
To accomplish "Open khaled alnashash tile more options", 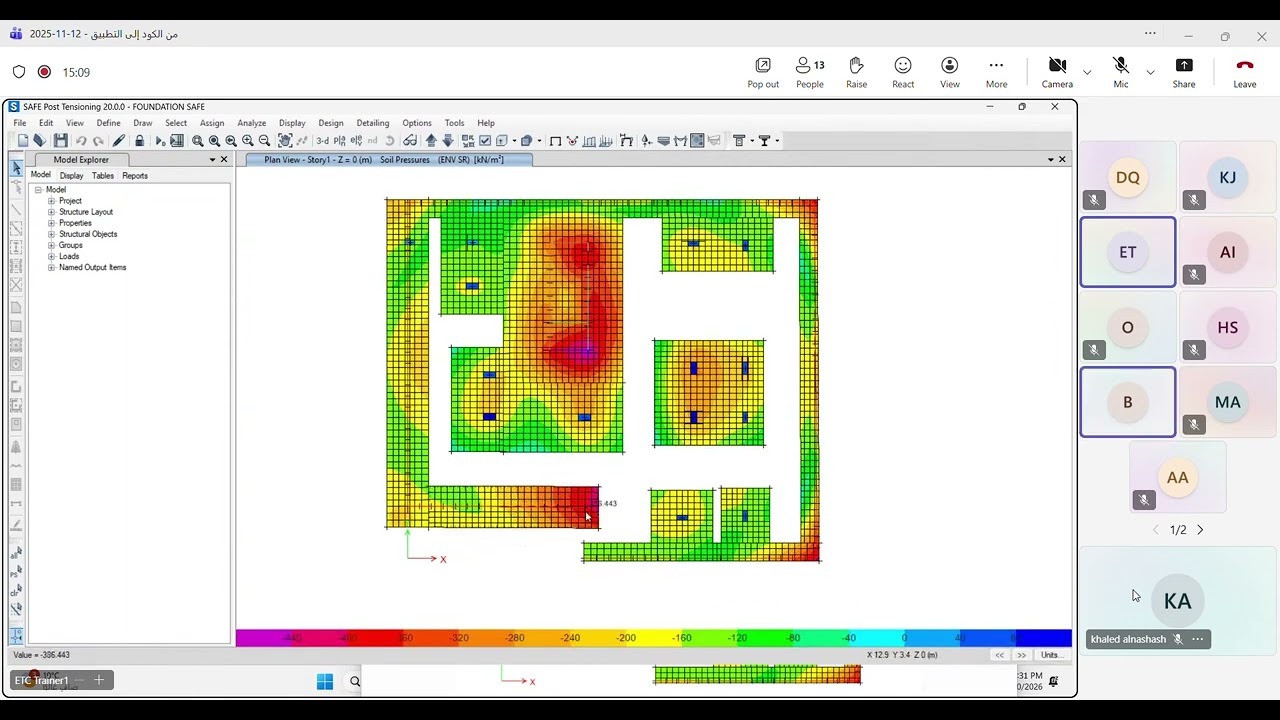I will tap(1197, 639).
